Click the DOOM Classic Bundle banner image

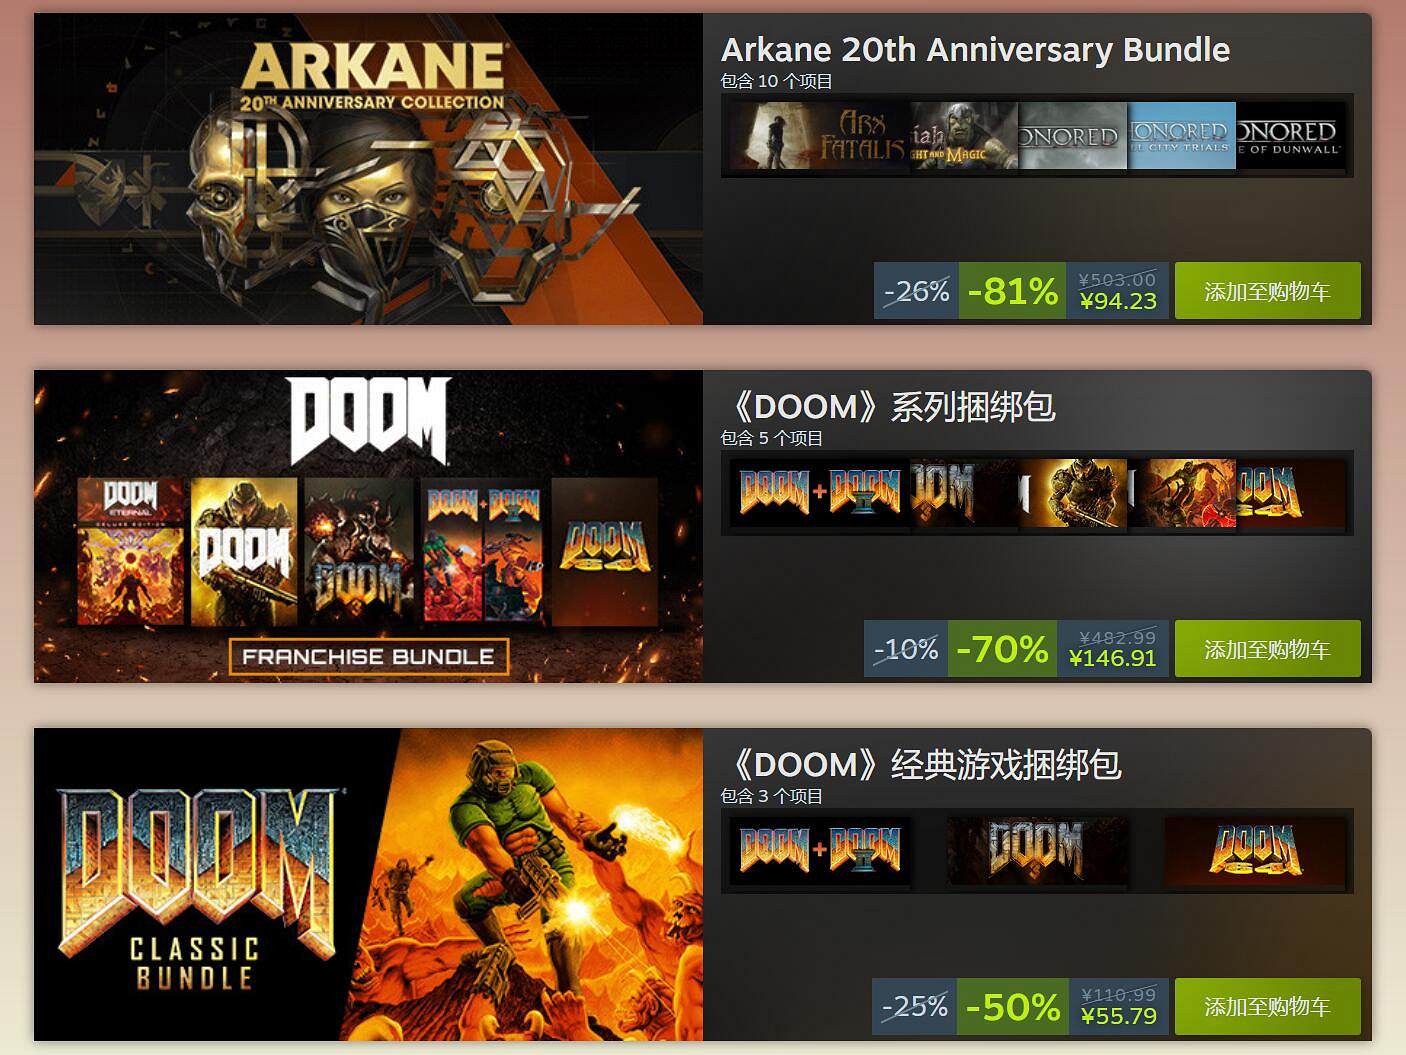(368, 885)
